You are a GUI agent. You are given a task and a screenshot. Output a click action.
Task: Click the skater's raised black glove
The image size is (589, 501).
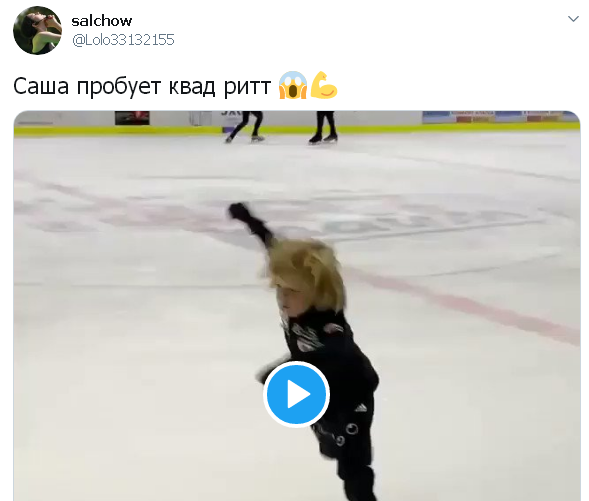239,211
